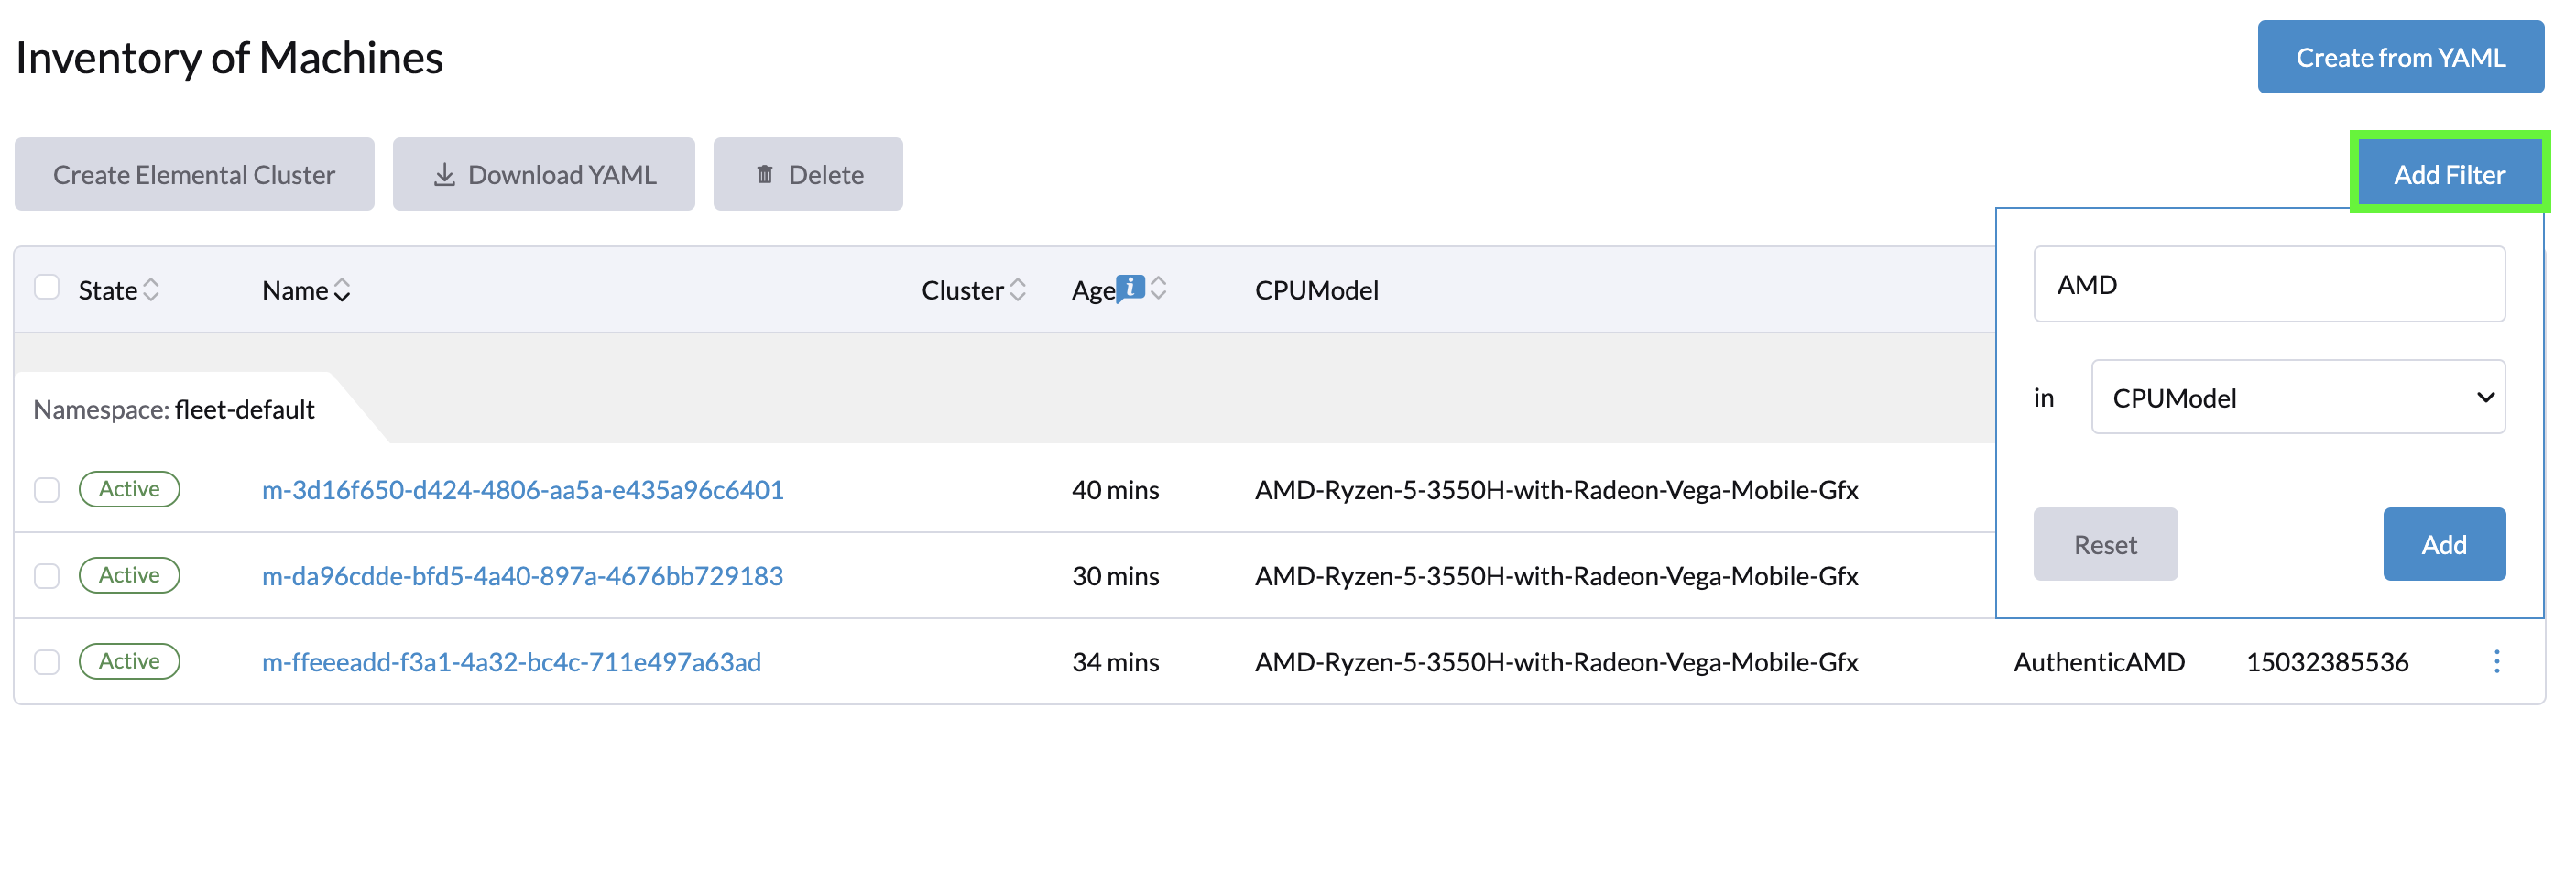Click the trash icon on the Delete button
Screen dimensions: 2576x872
pyautogui.click(x=766, y=173)
